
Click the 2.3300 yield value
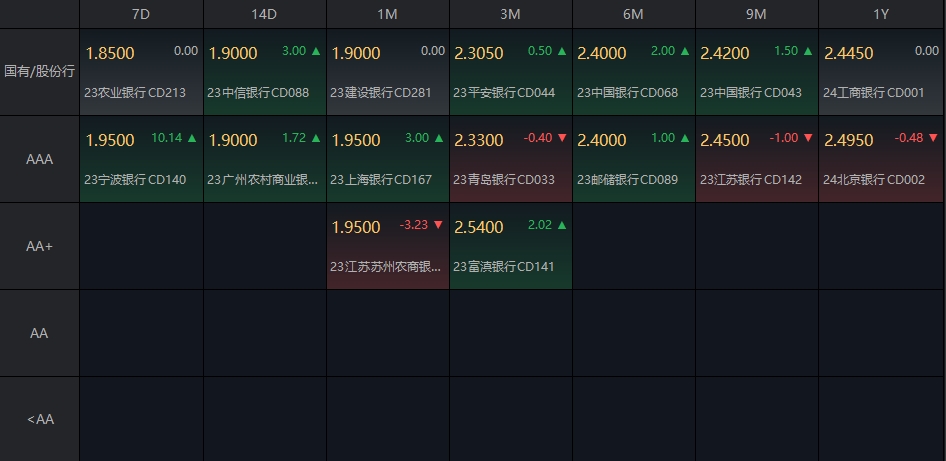tap(478, 140)
